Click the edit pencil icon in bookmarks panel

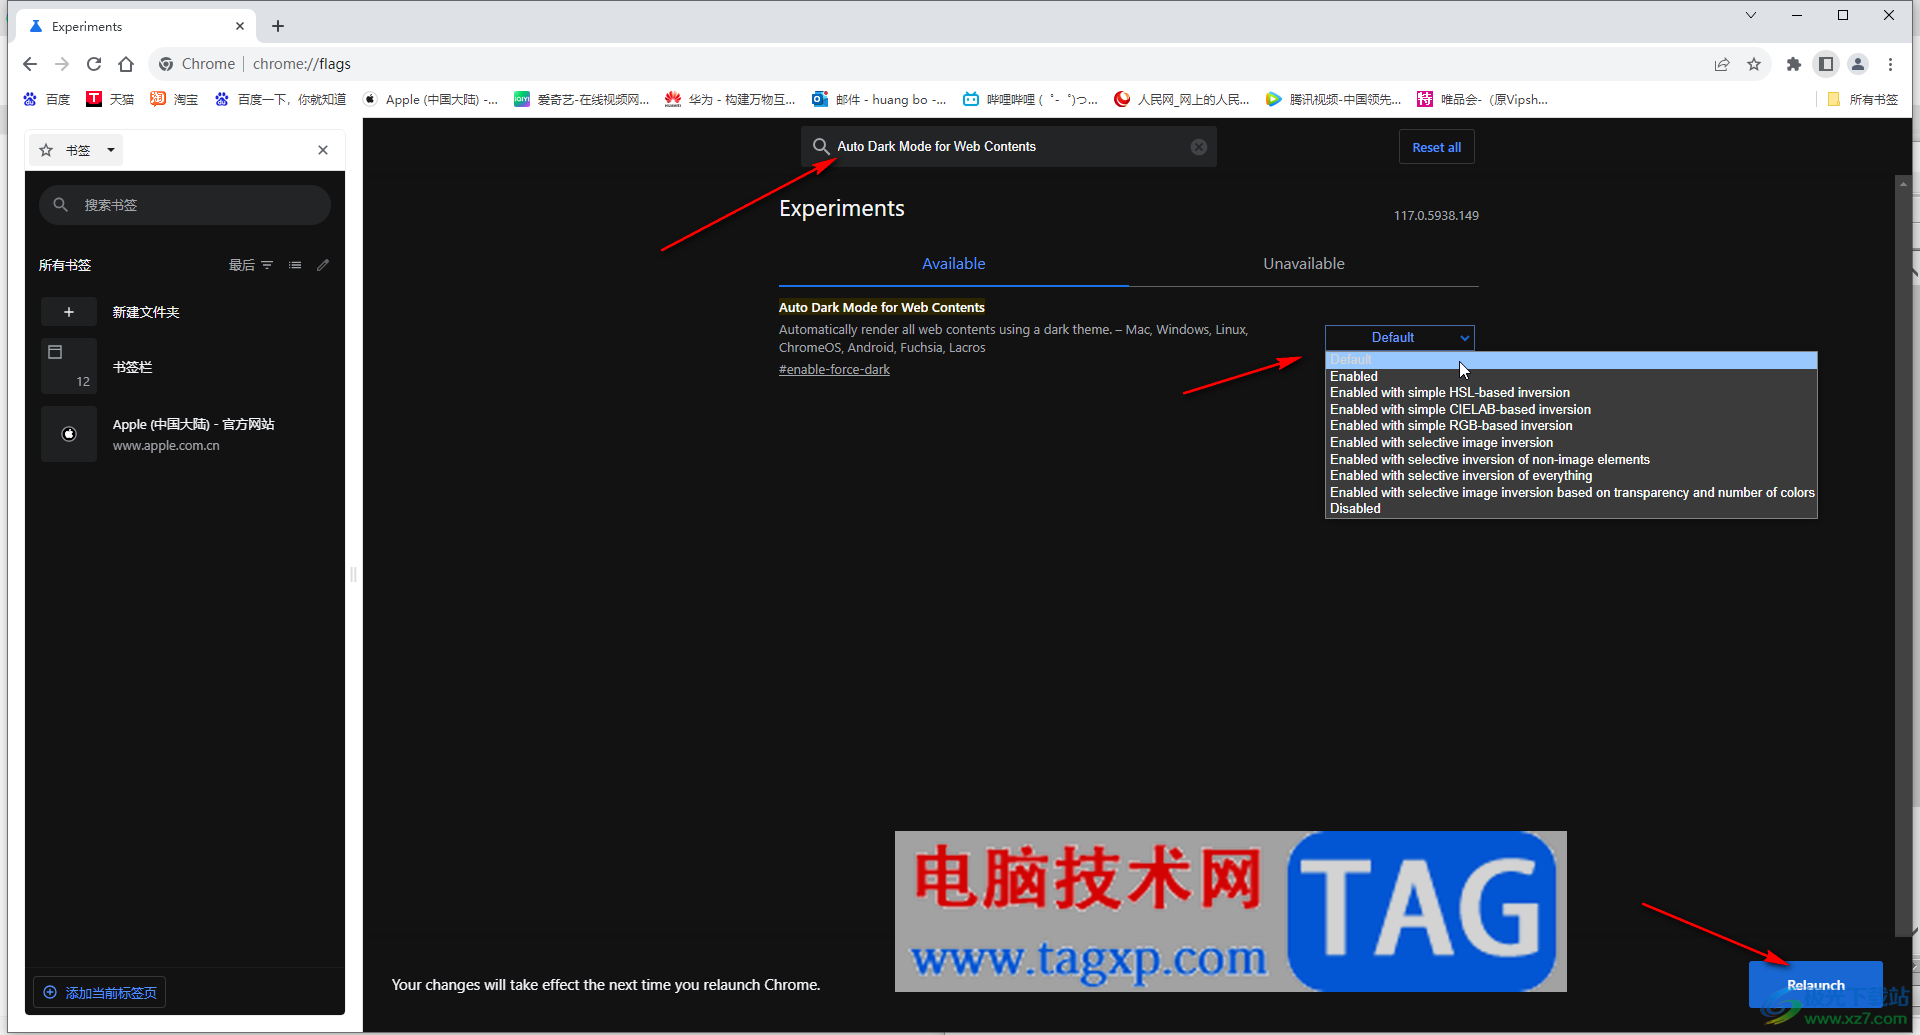click(x=323, y=265)
